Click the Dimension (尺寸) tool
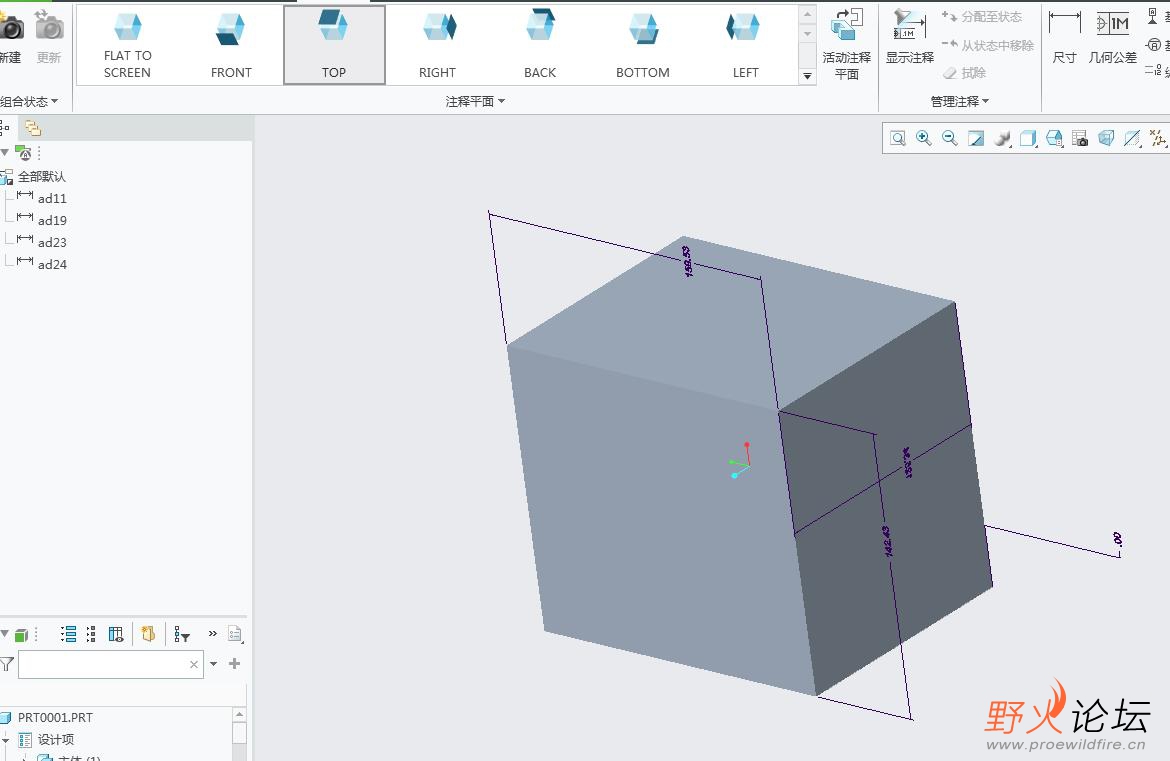Viewport: 1170px width, 761px height. 1064,38
